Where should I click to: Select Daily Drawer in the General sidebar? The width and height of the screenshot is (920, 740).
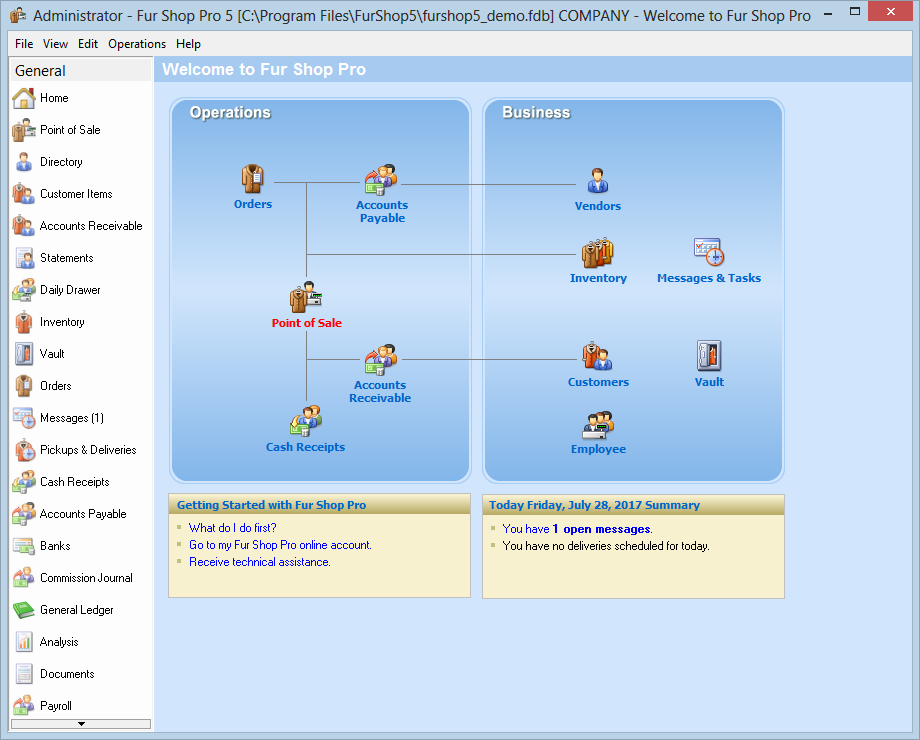(x=70, y=290)
